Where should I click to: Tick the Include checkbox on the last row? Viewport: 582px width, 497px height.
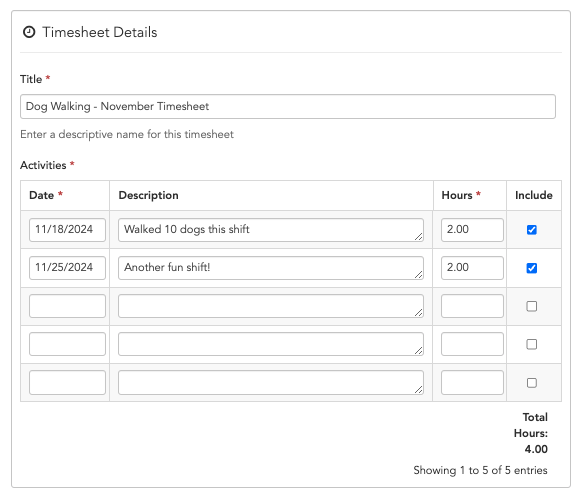[532, 383]
